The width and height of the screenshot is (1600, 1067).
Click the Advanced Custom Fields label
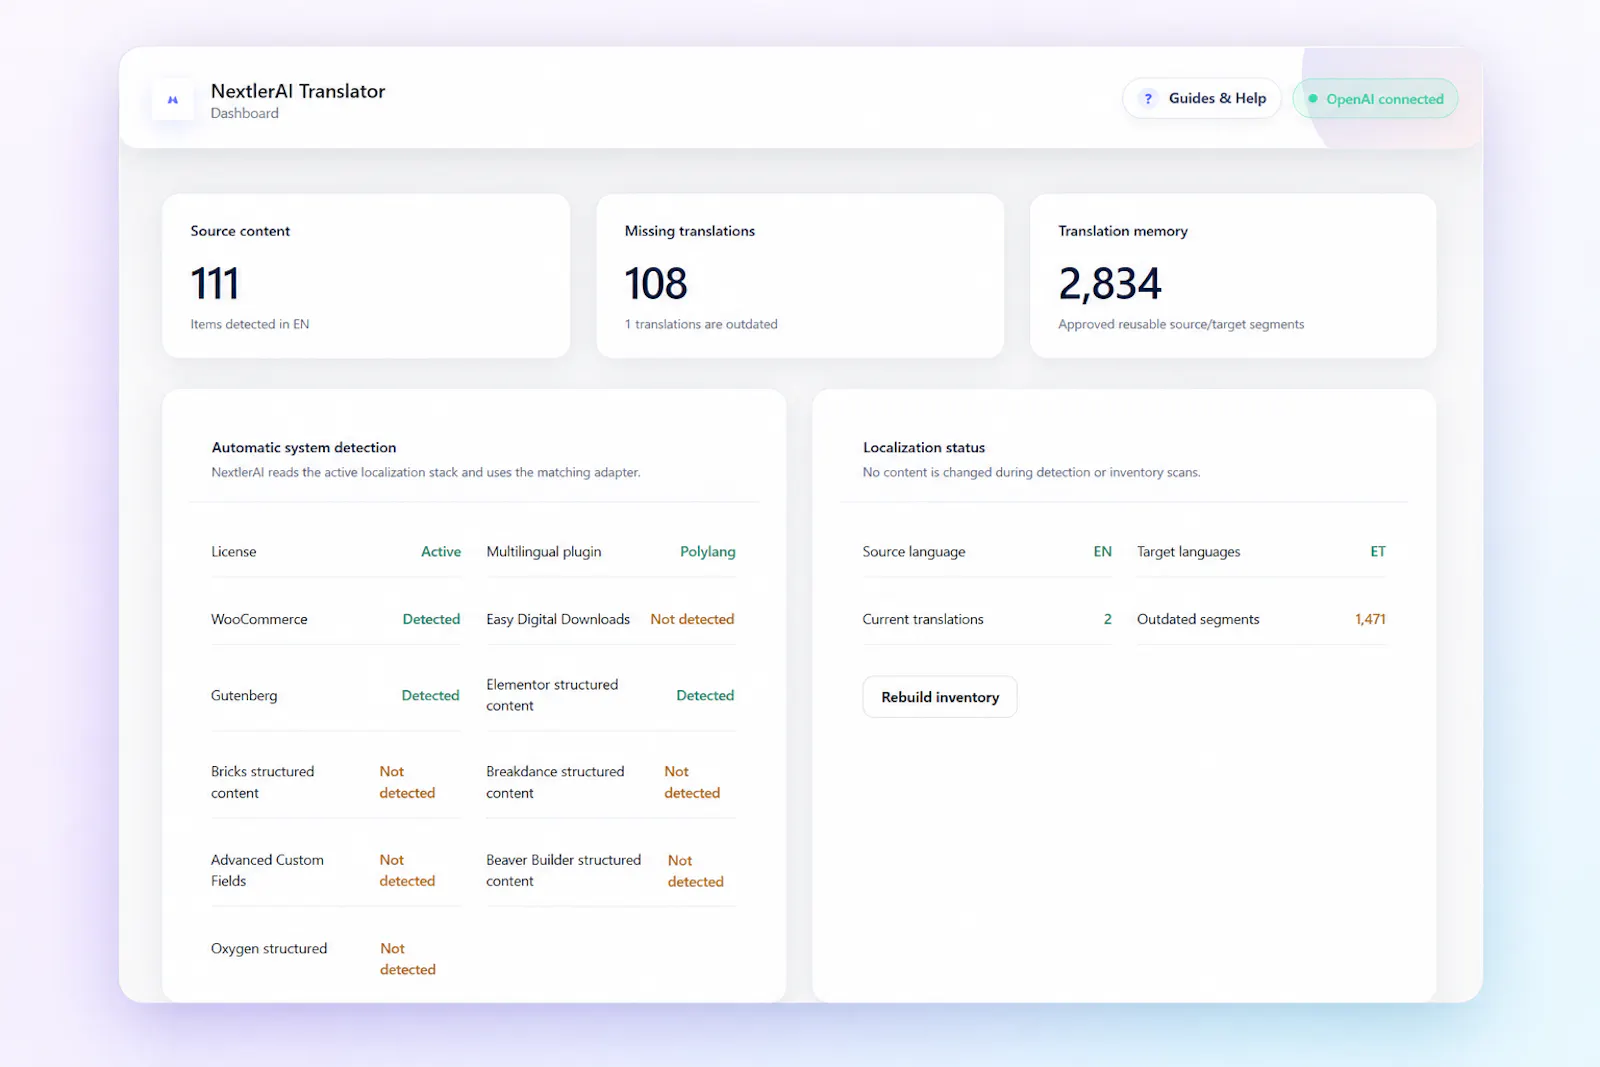pos(267,870)
